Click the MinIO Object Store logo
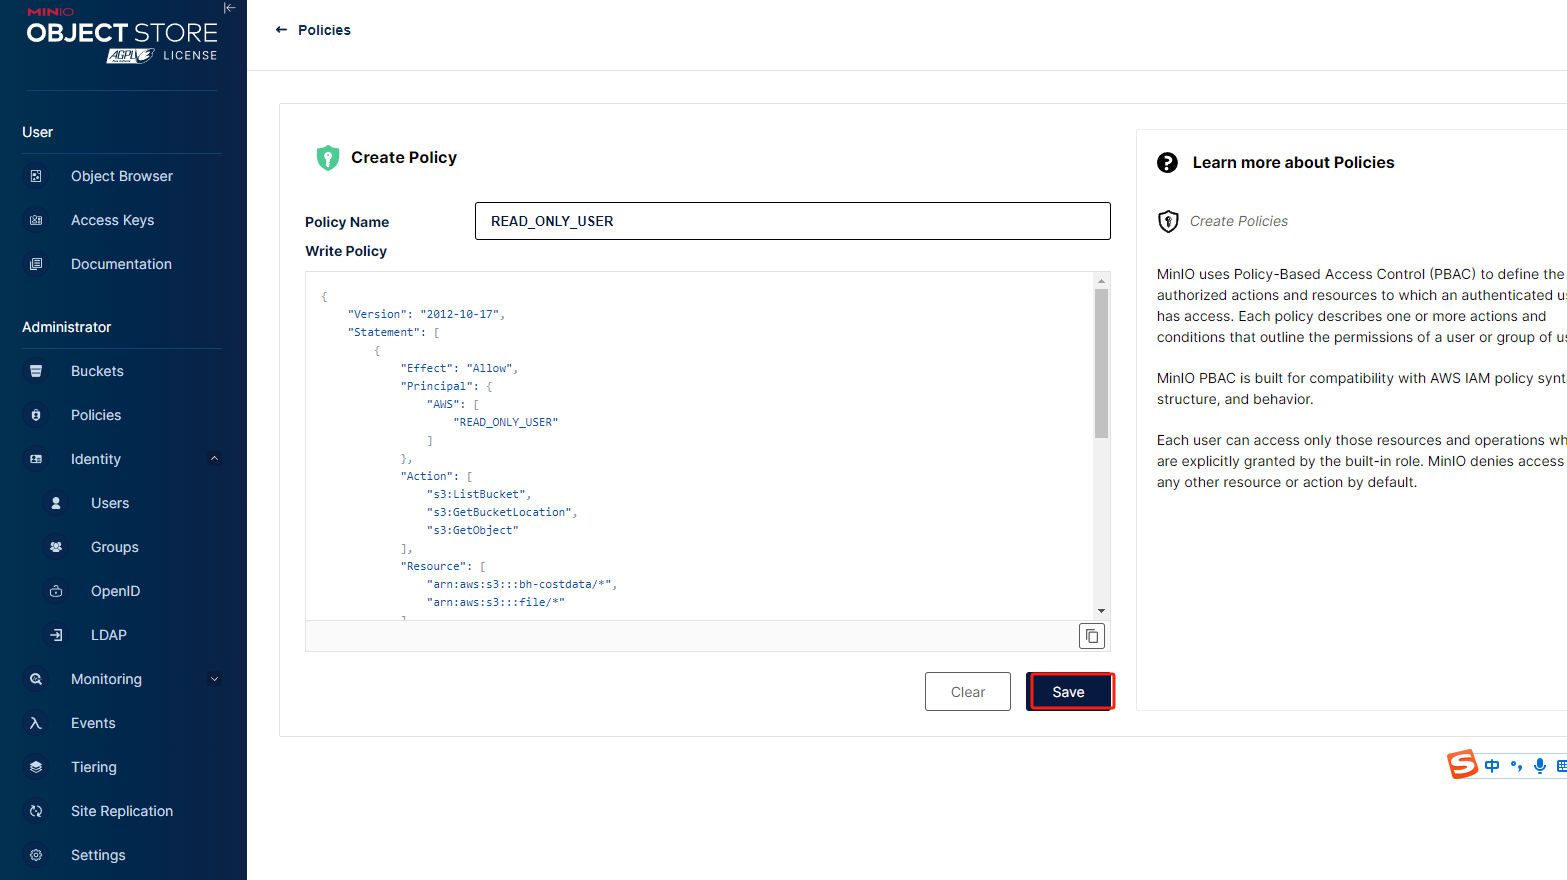Viewport: 1567px width, 880px height. click(122, 34)
